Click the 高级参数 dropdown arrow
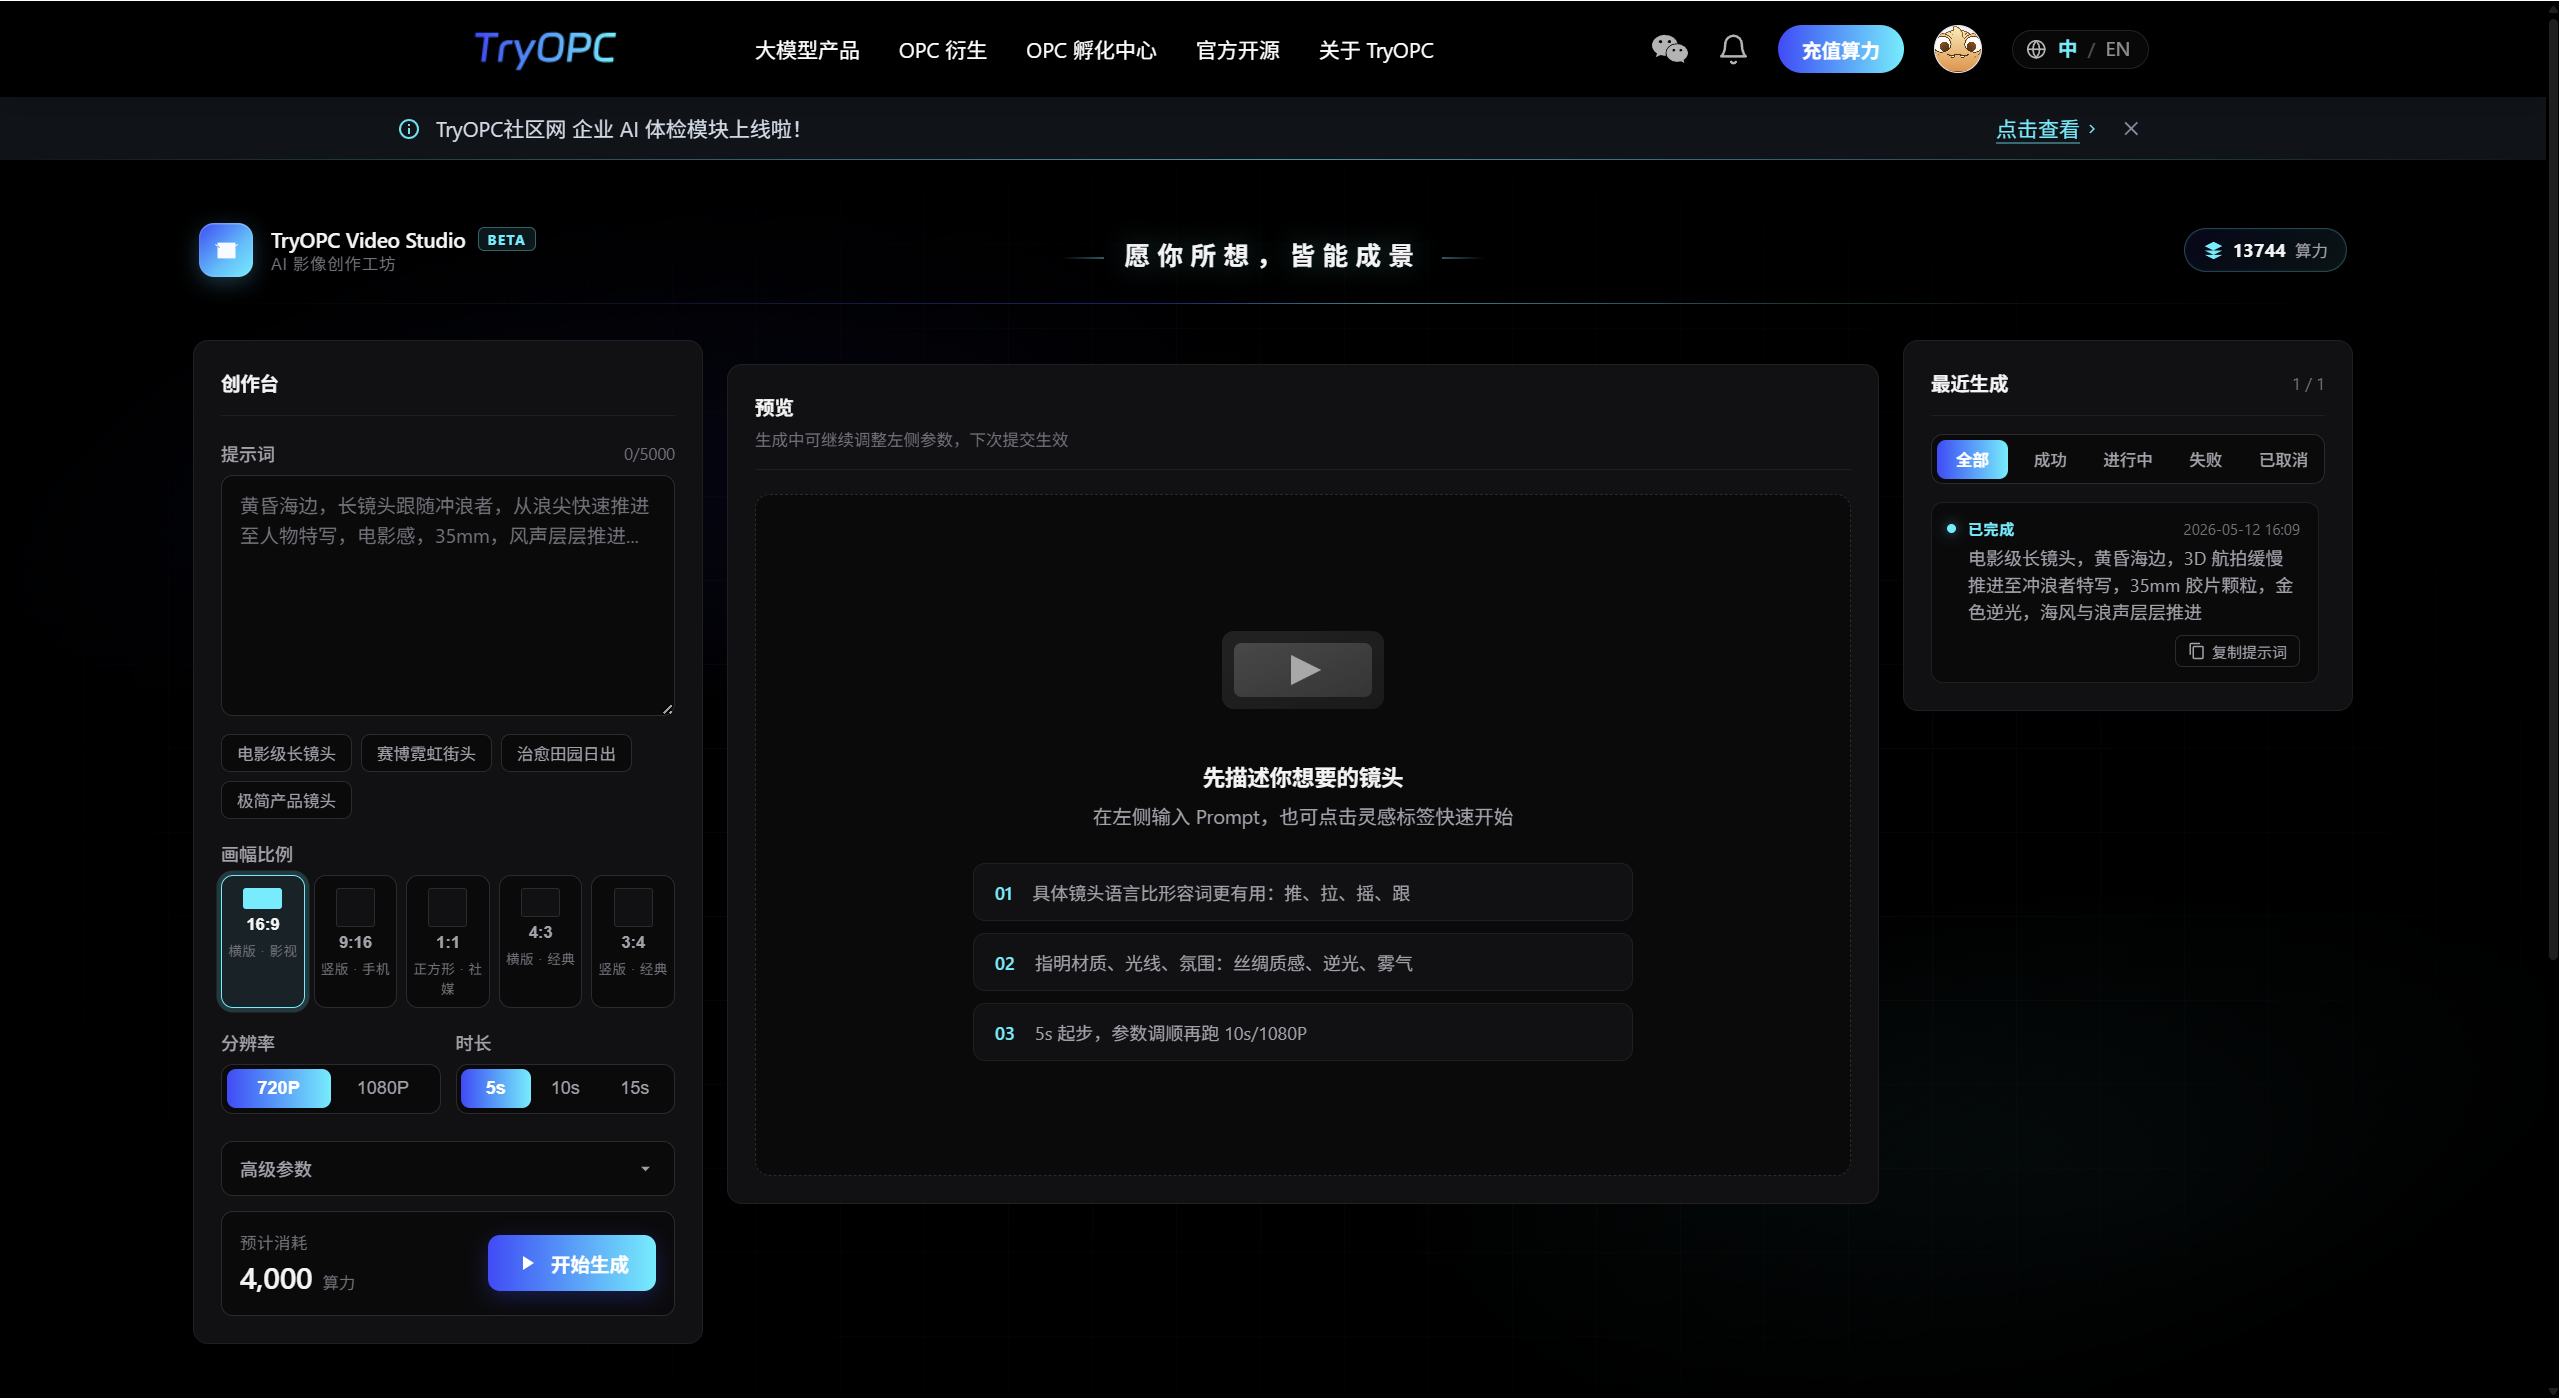2559x1398 pixels. [645, 1169]
